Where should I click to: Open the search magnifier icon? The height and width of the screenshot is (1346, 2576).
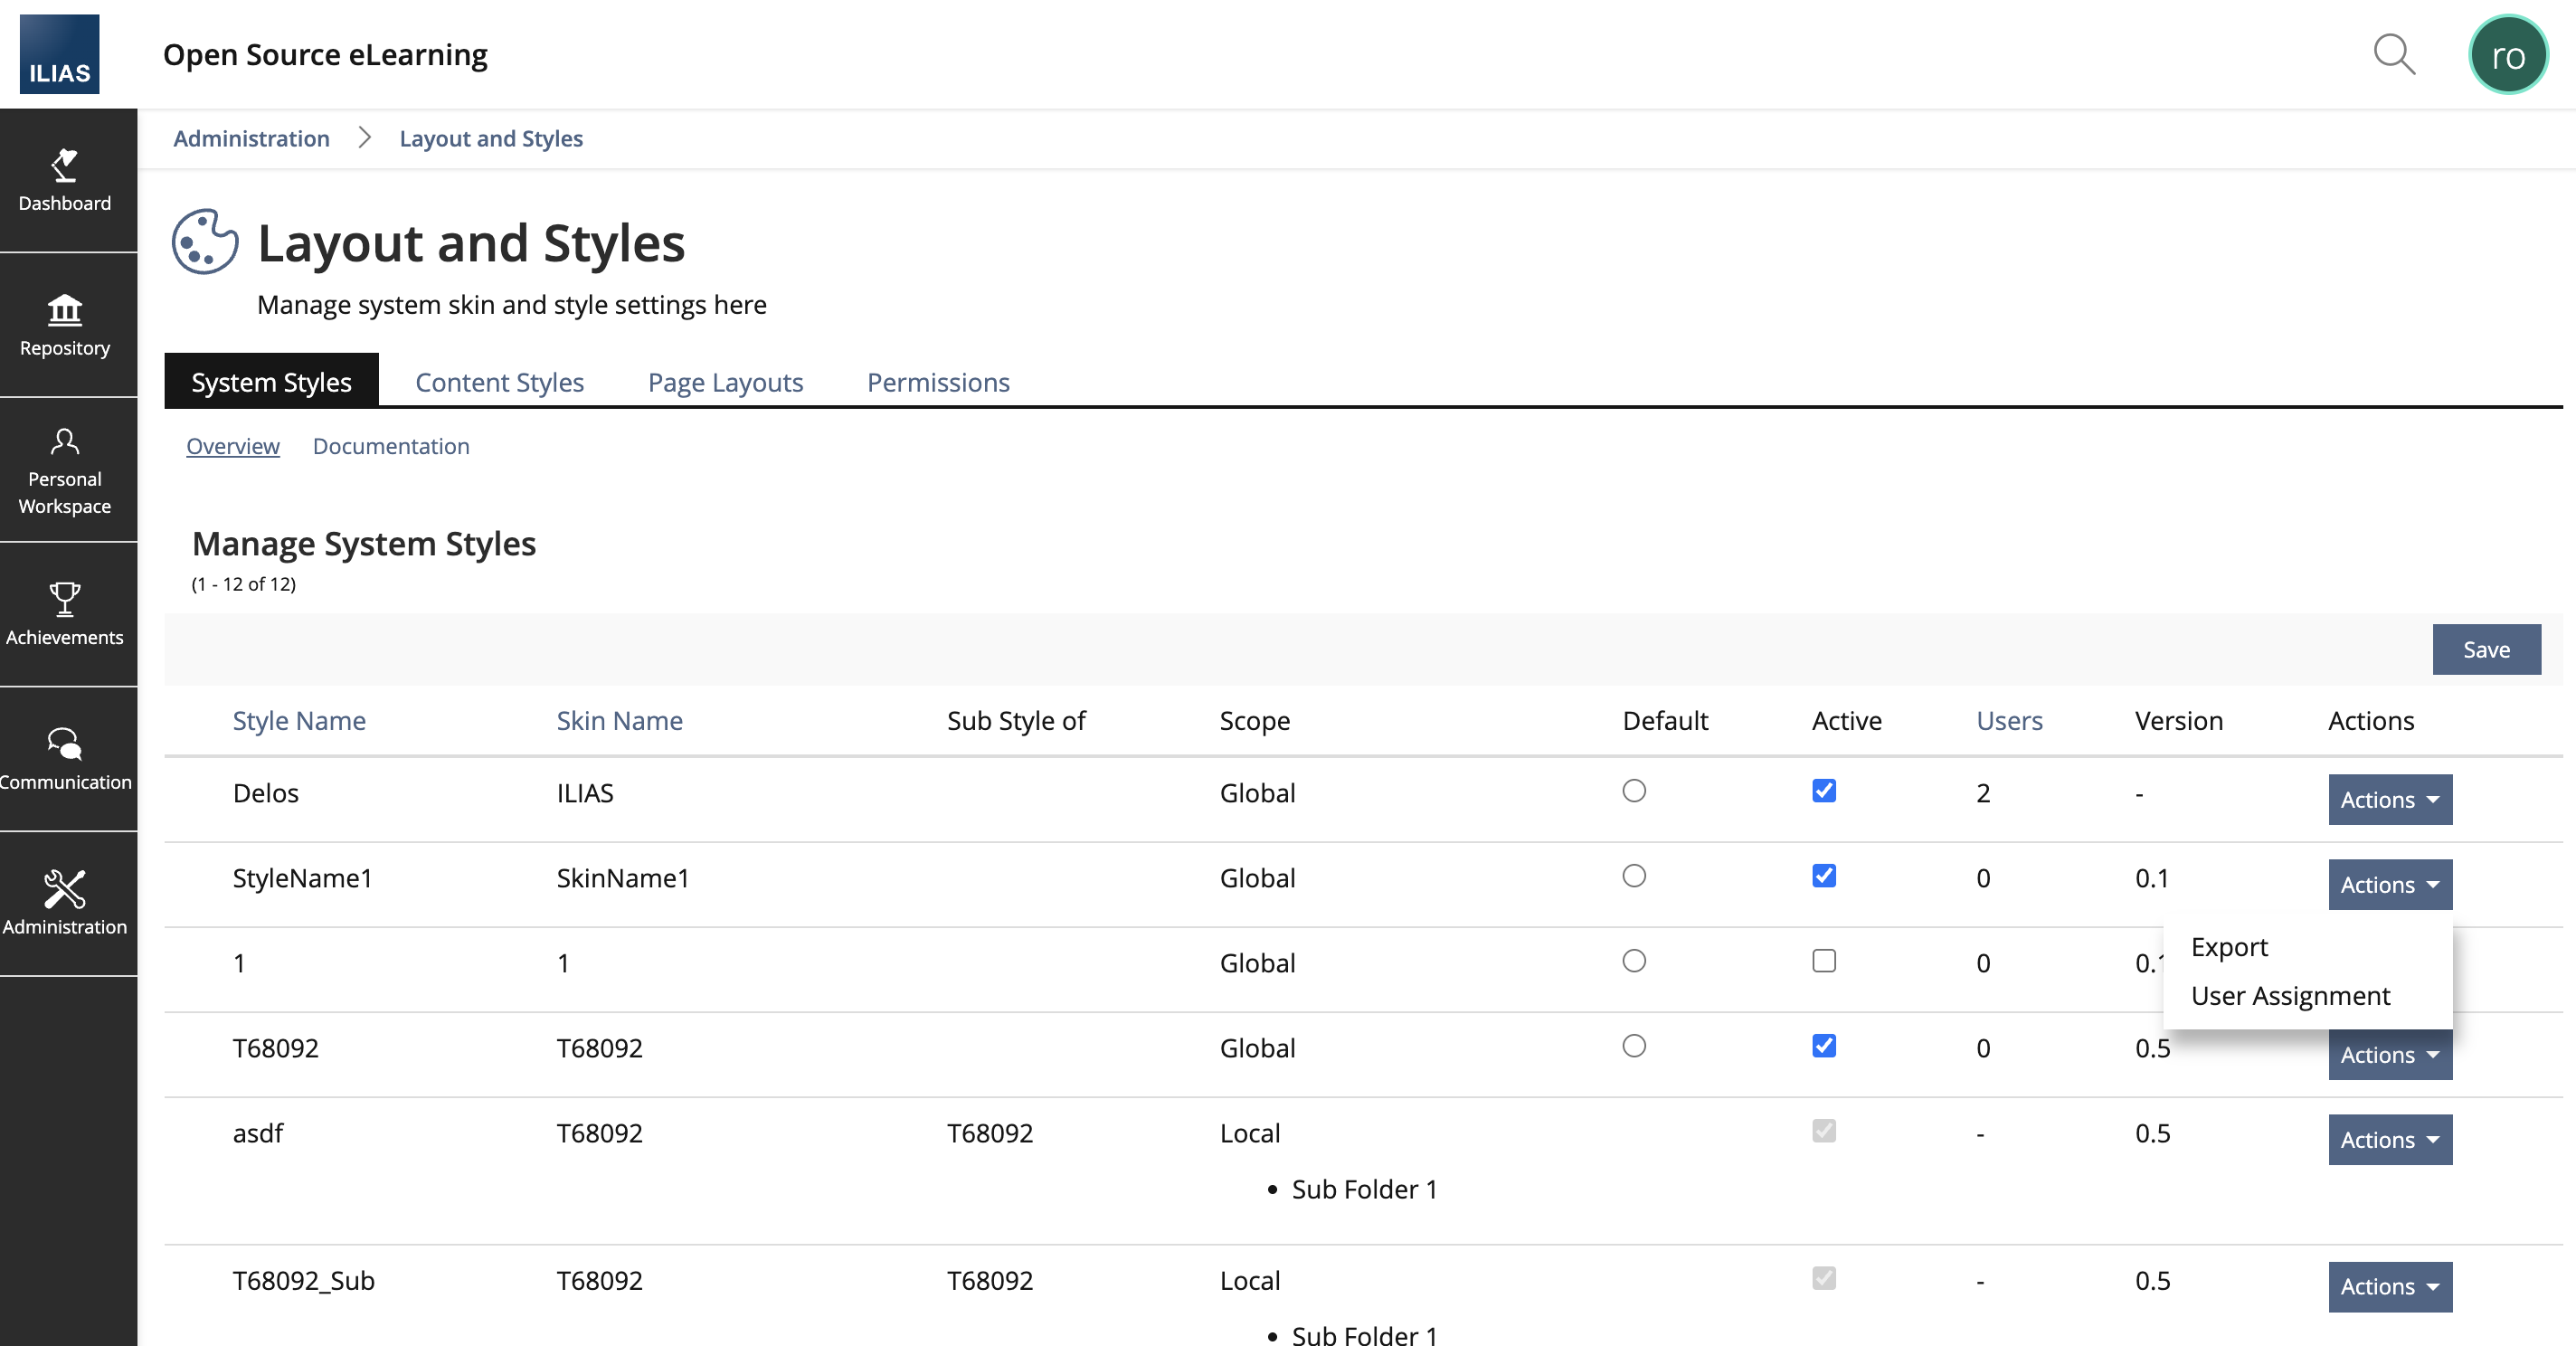pyautogui.click(x=2393, y=54)
